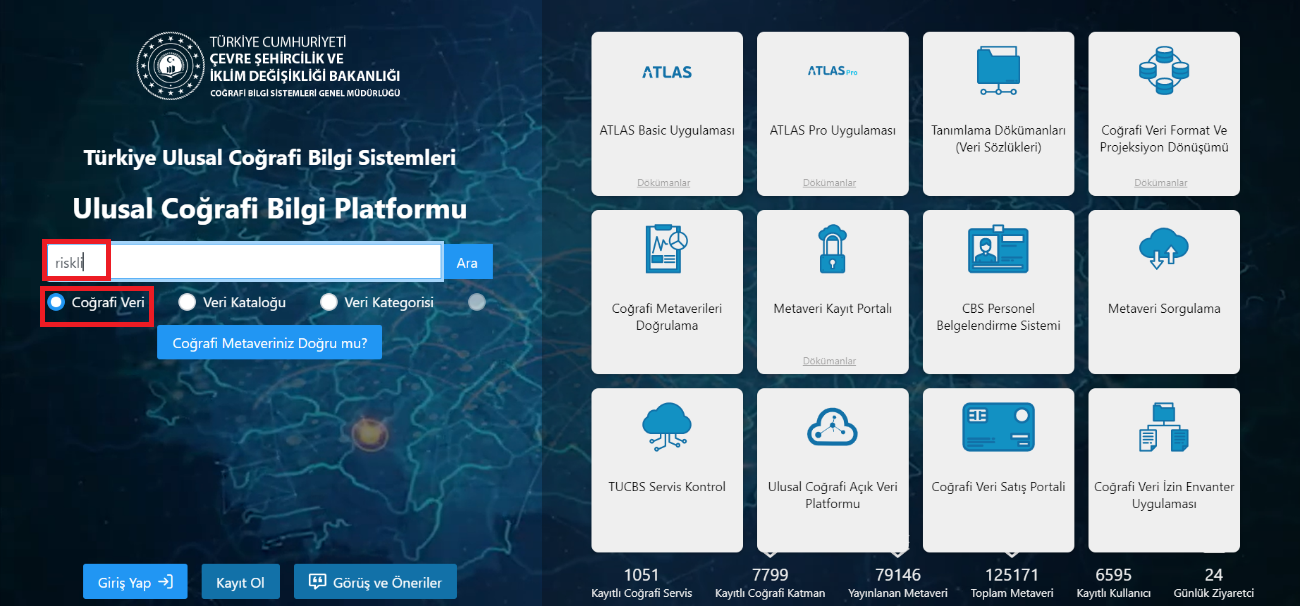The image size is (1300, 606).
Task: Click the Ara search button
Action: [467, 262]
